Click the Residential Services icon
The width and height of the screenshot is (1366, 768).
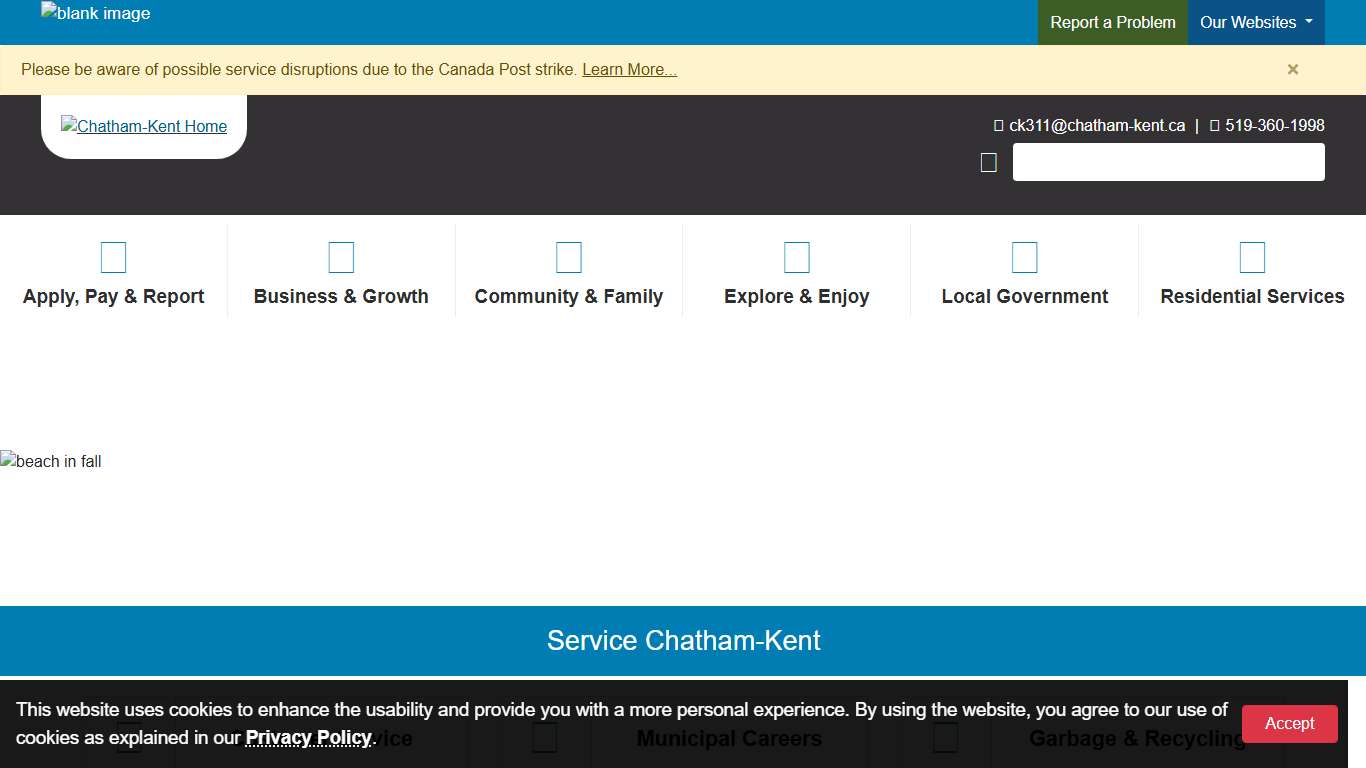1252,256
